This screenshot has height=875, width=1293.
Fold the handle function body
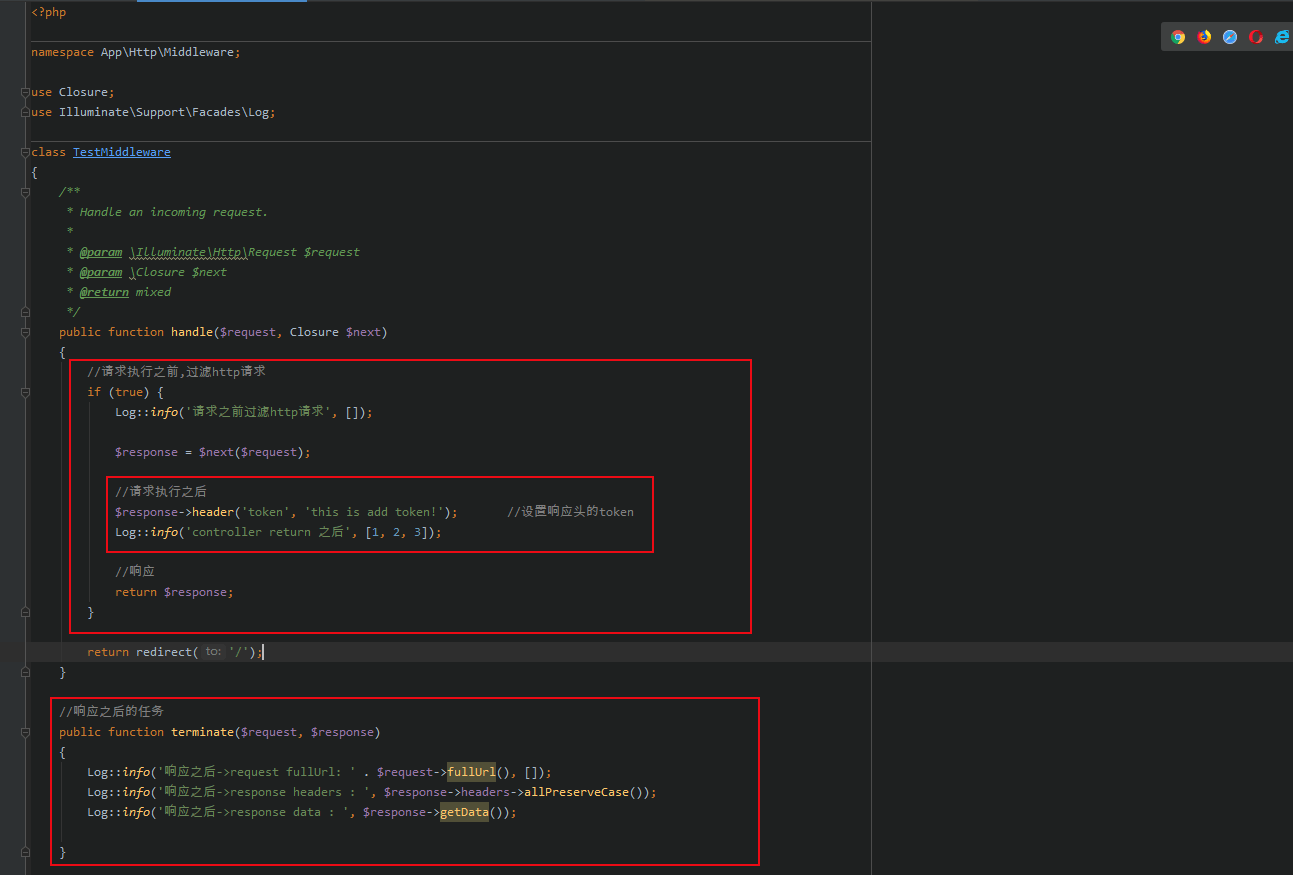click(25, 332)
